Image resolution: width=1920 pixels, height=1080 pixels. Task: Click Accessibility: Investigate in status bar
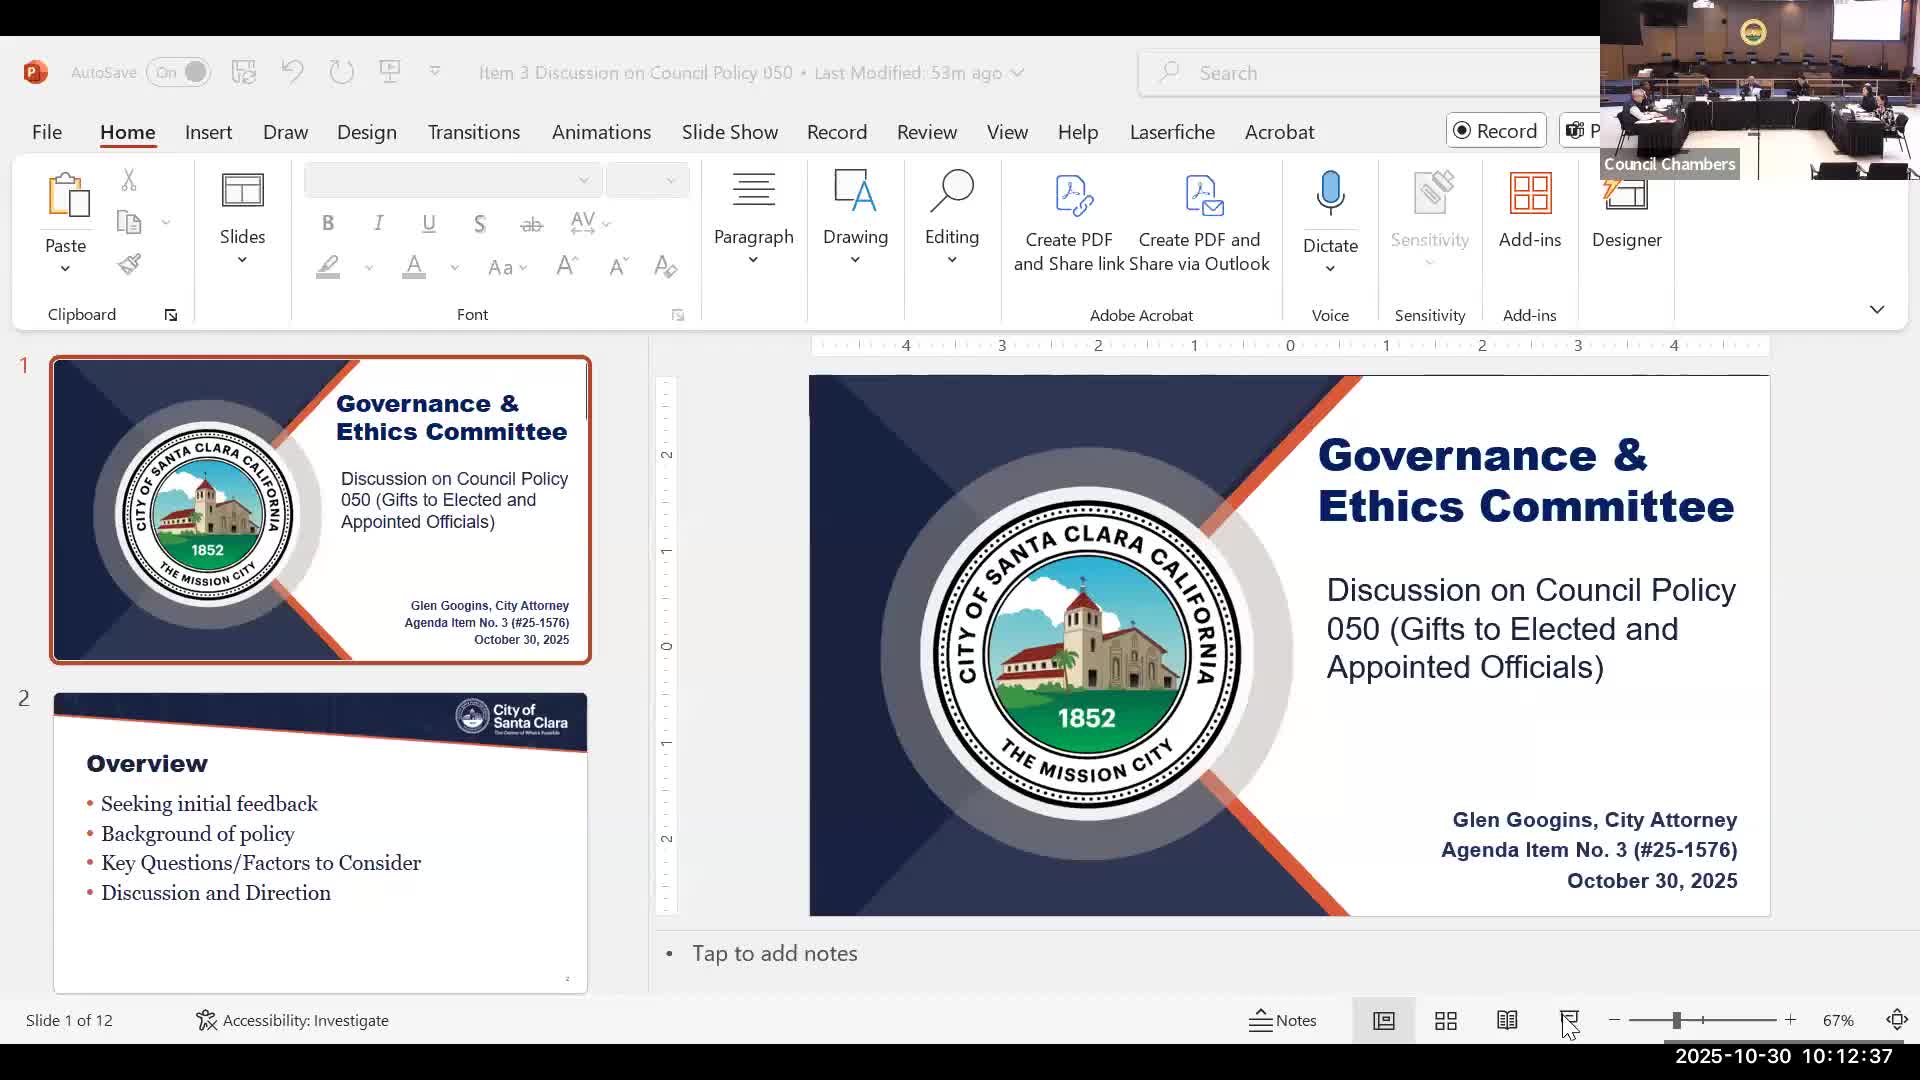(293, 1021)
